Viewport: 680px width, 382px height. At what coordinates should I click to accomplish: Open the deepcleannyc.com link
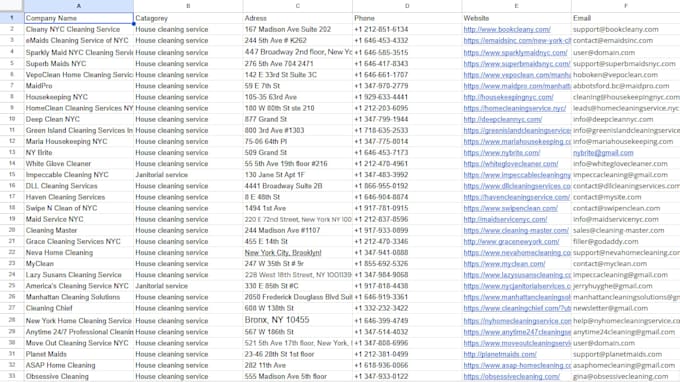(x=503, y=119)
